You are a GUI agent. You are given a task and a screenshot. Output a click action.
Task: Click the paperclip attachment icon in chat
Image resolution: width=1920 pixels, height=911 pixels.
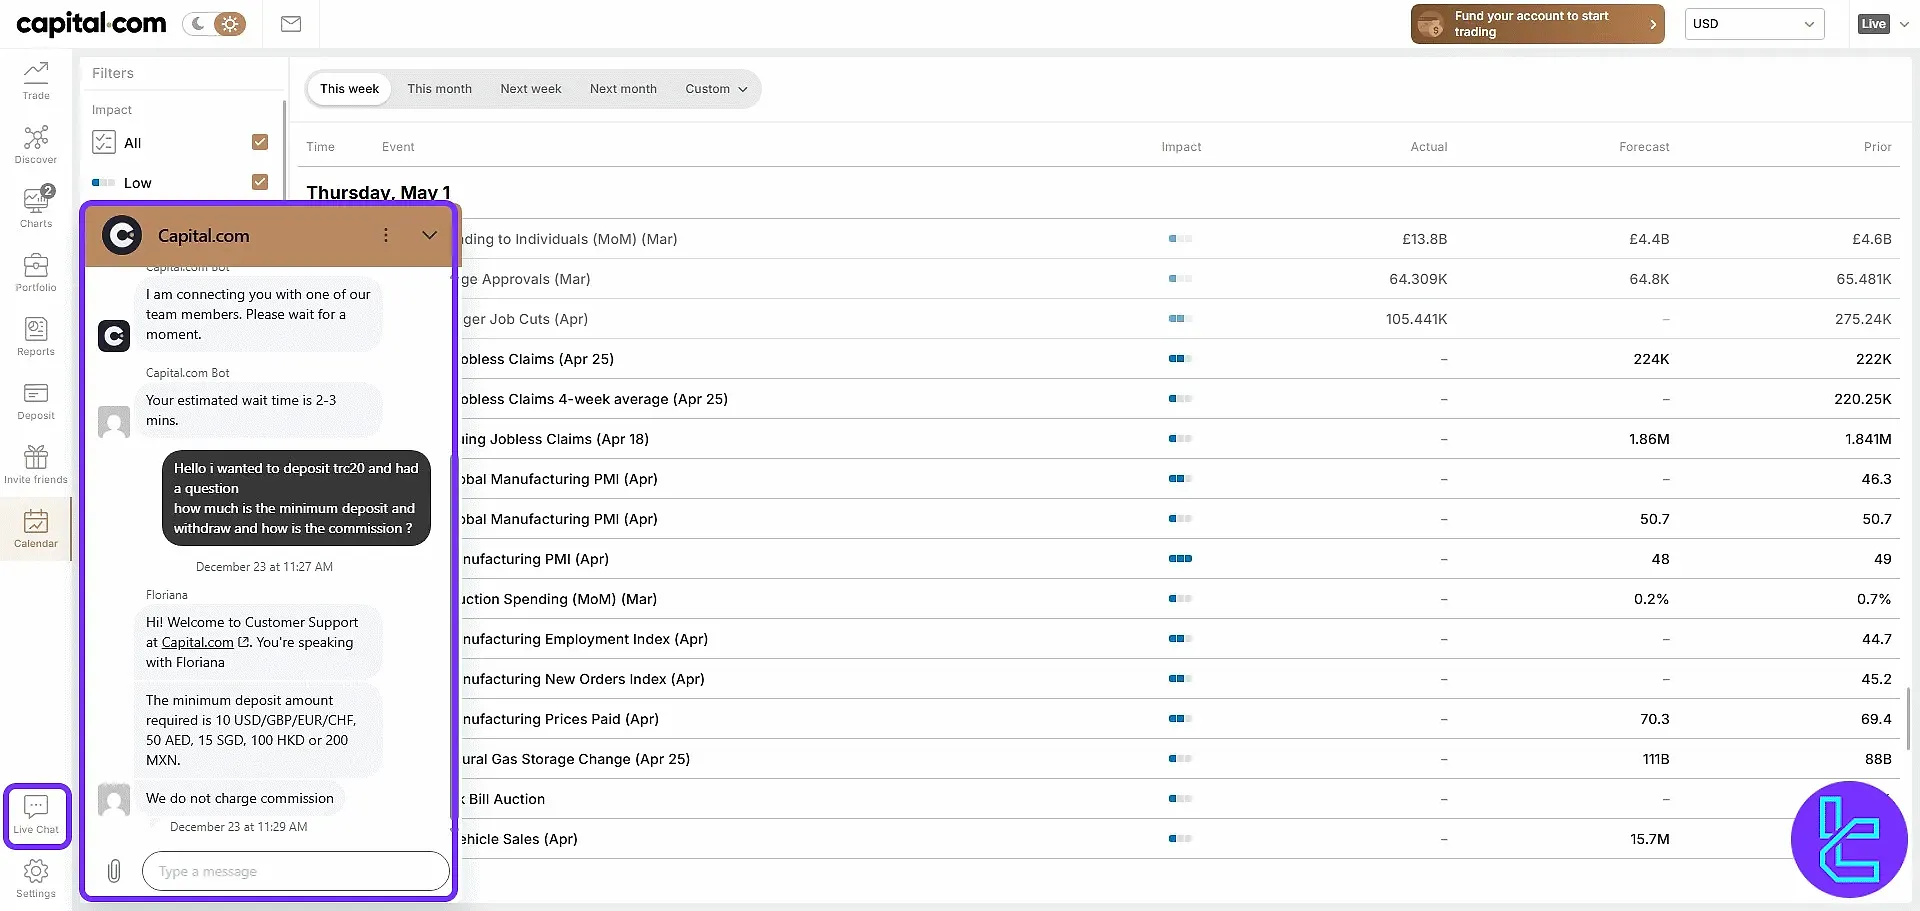[x=114, y=871]
